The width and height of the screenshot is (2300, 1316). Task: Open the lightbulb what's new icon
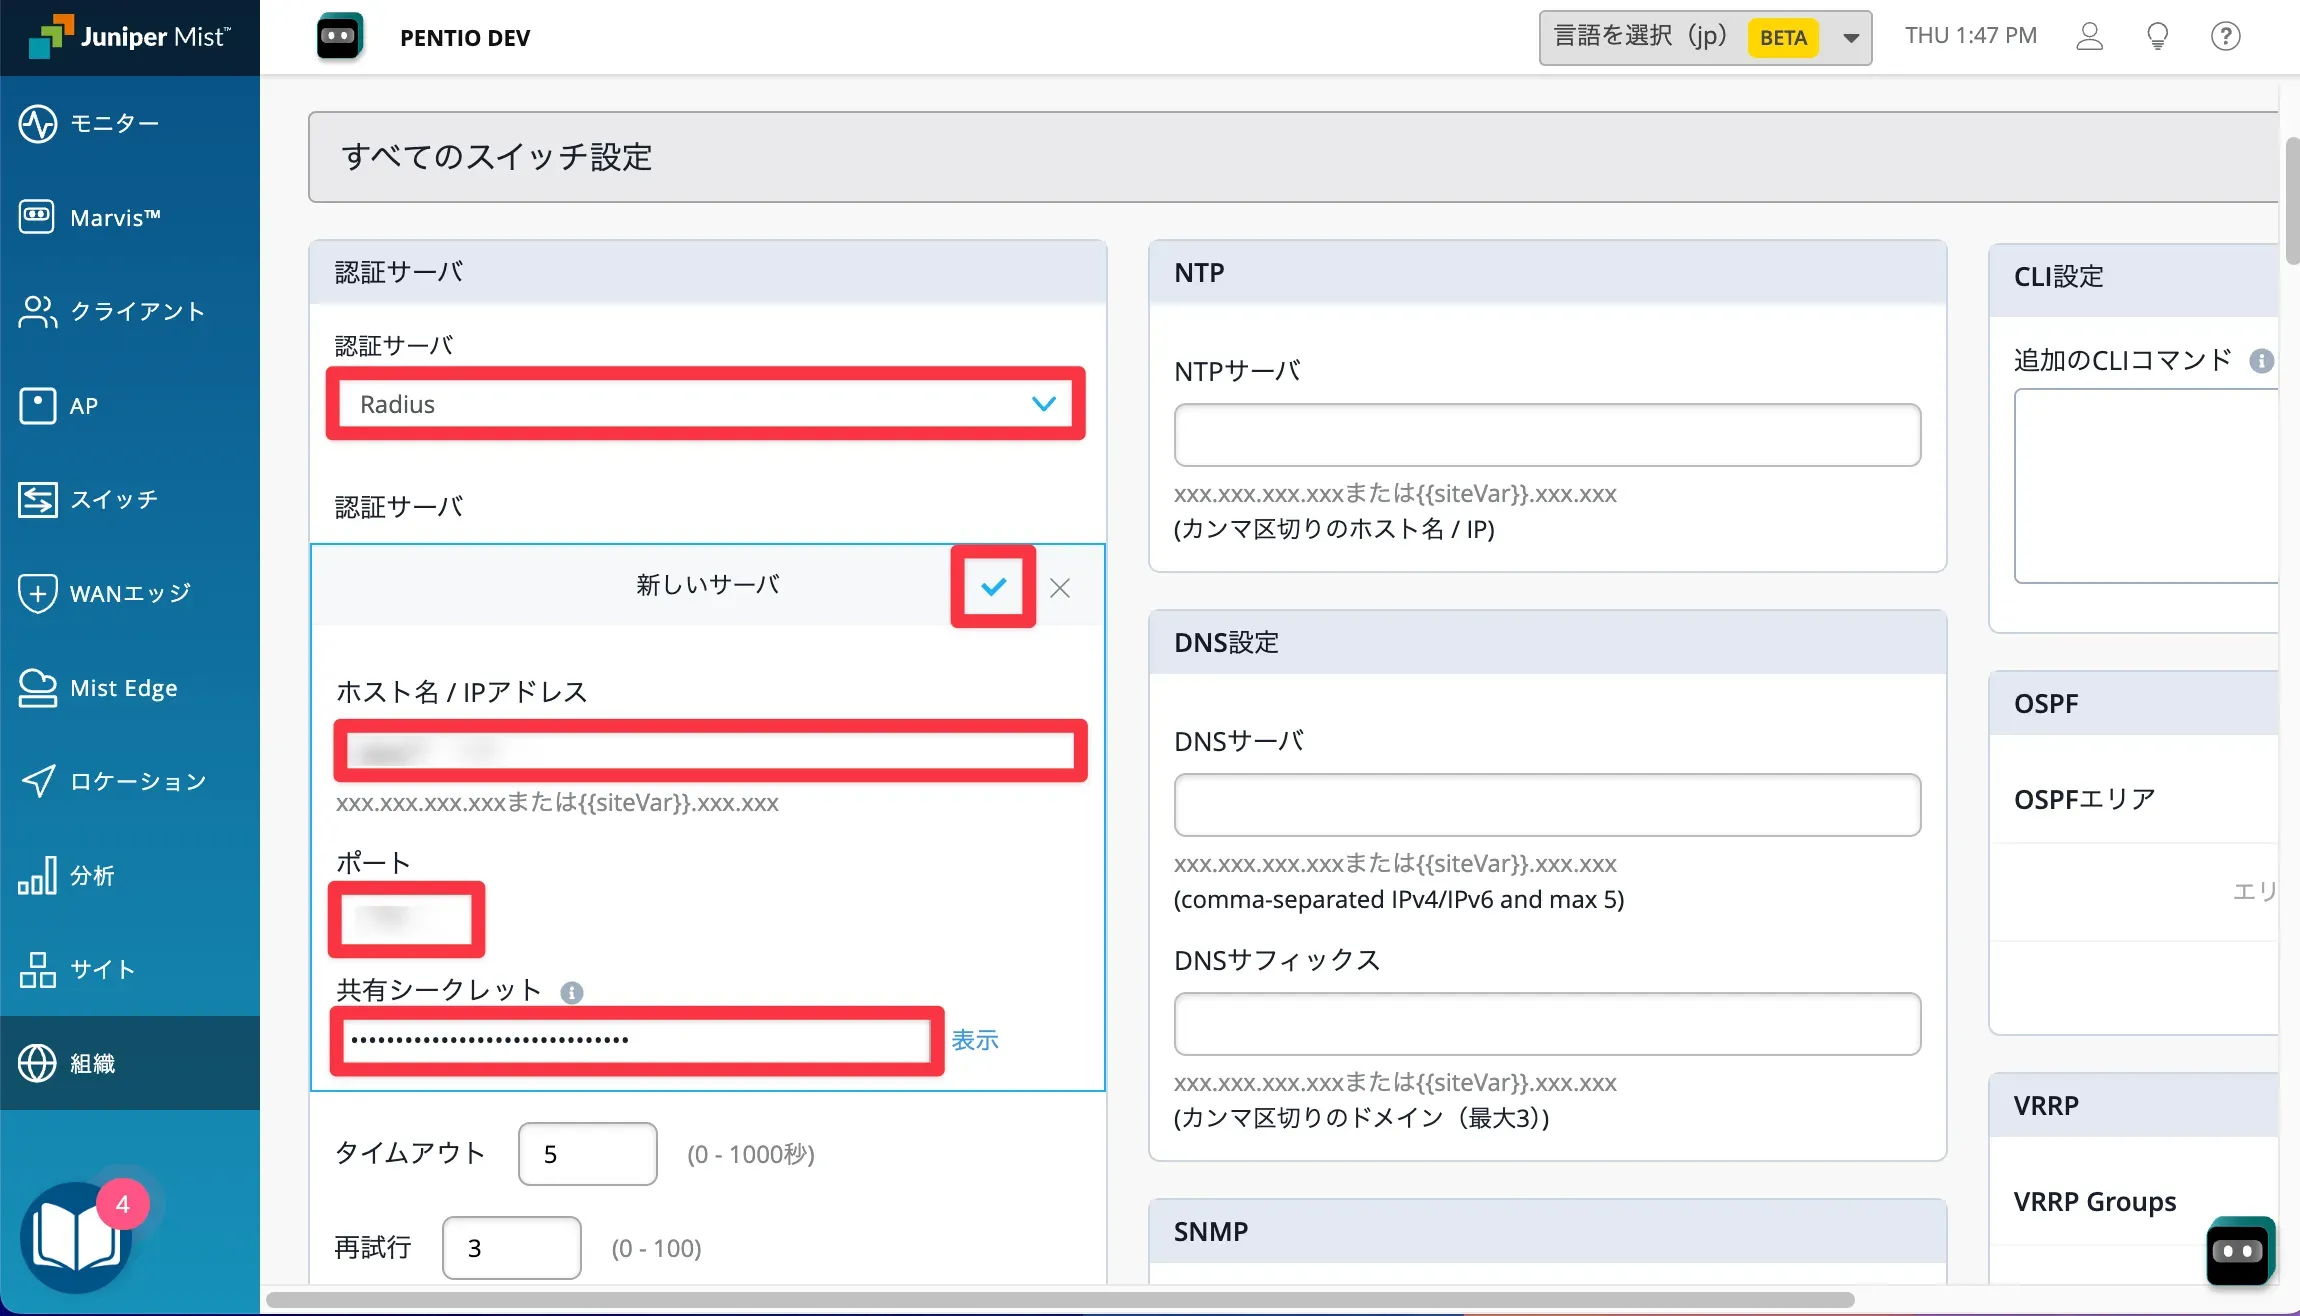tap(2157, 37)
